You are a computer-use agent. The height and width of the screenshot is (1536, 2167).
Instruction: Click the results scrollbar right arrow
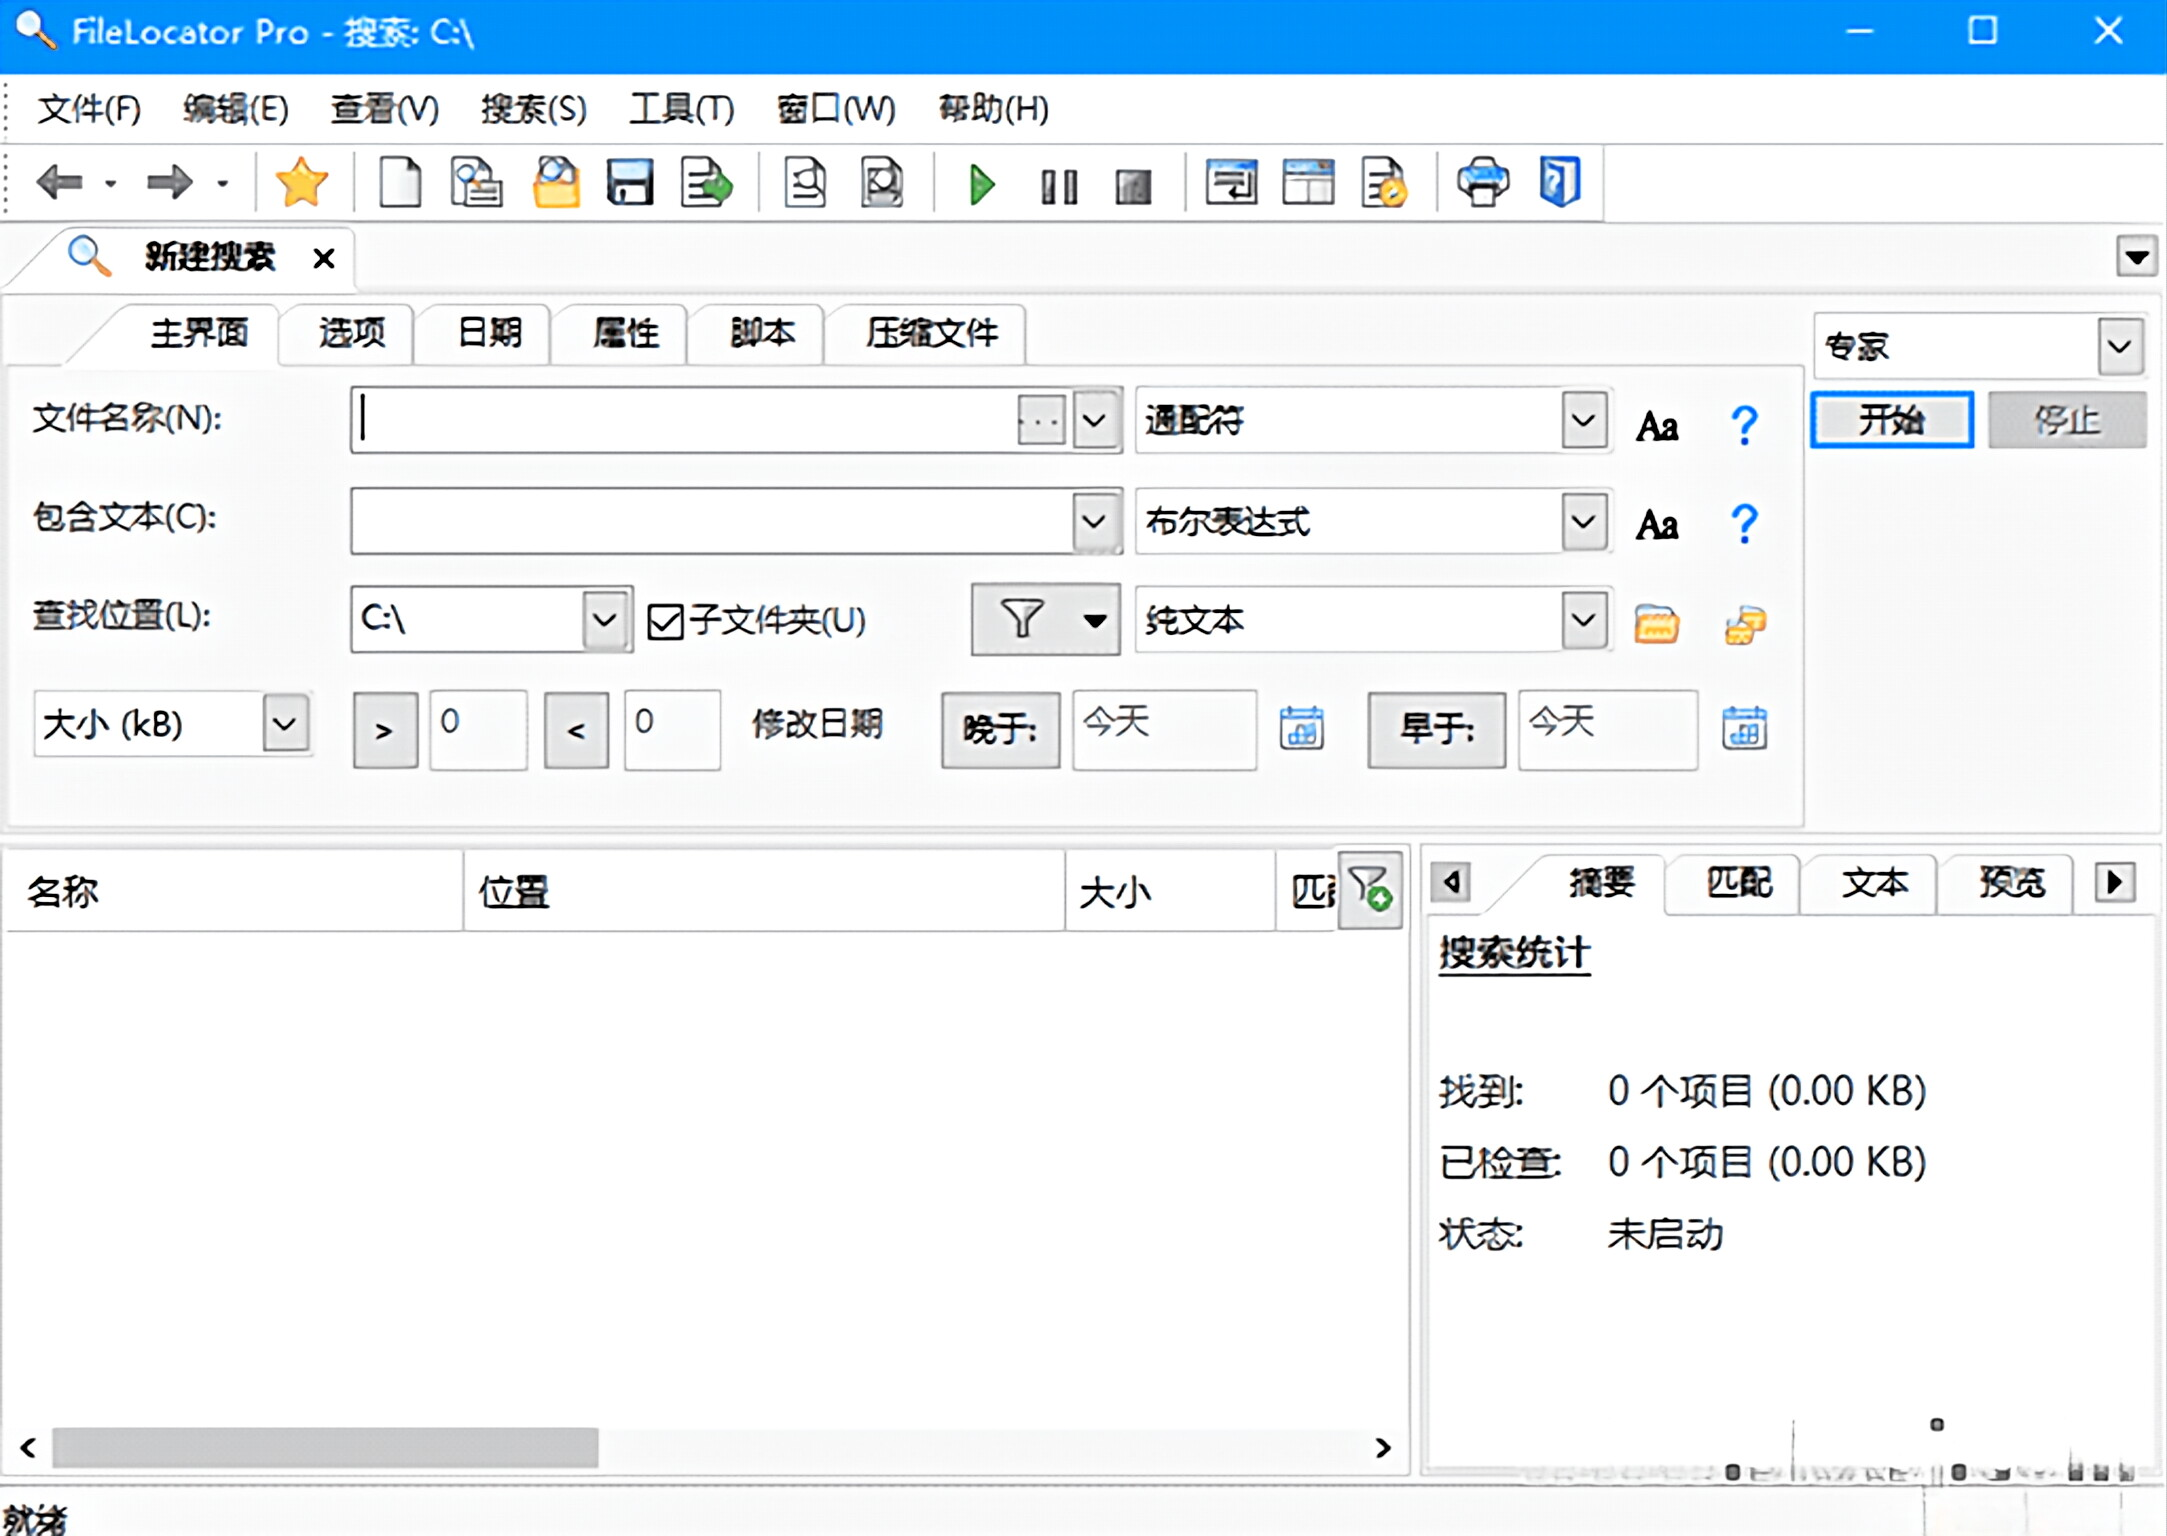1383,1447
